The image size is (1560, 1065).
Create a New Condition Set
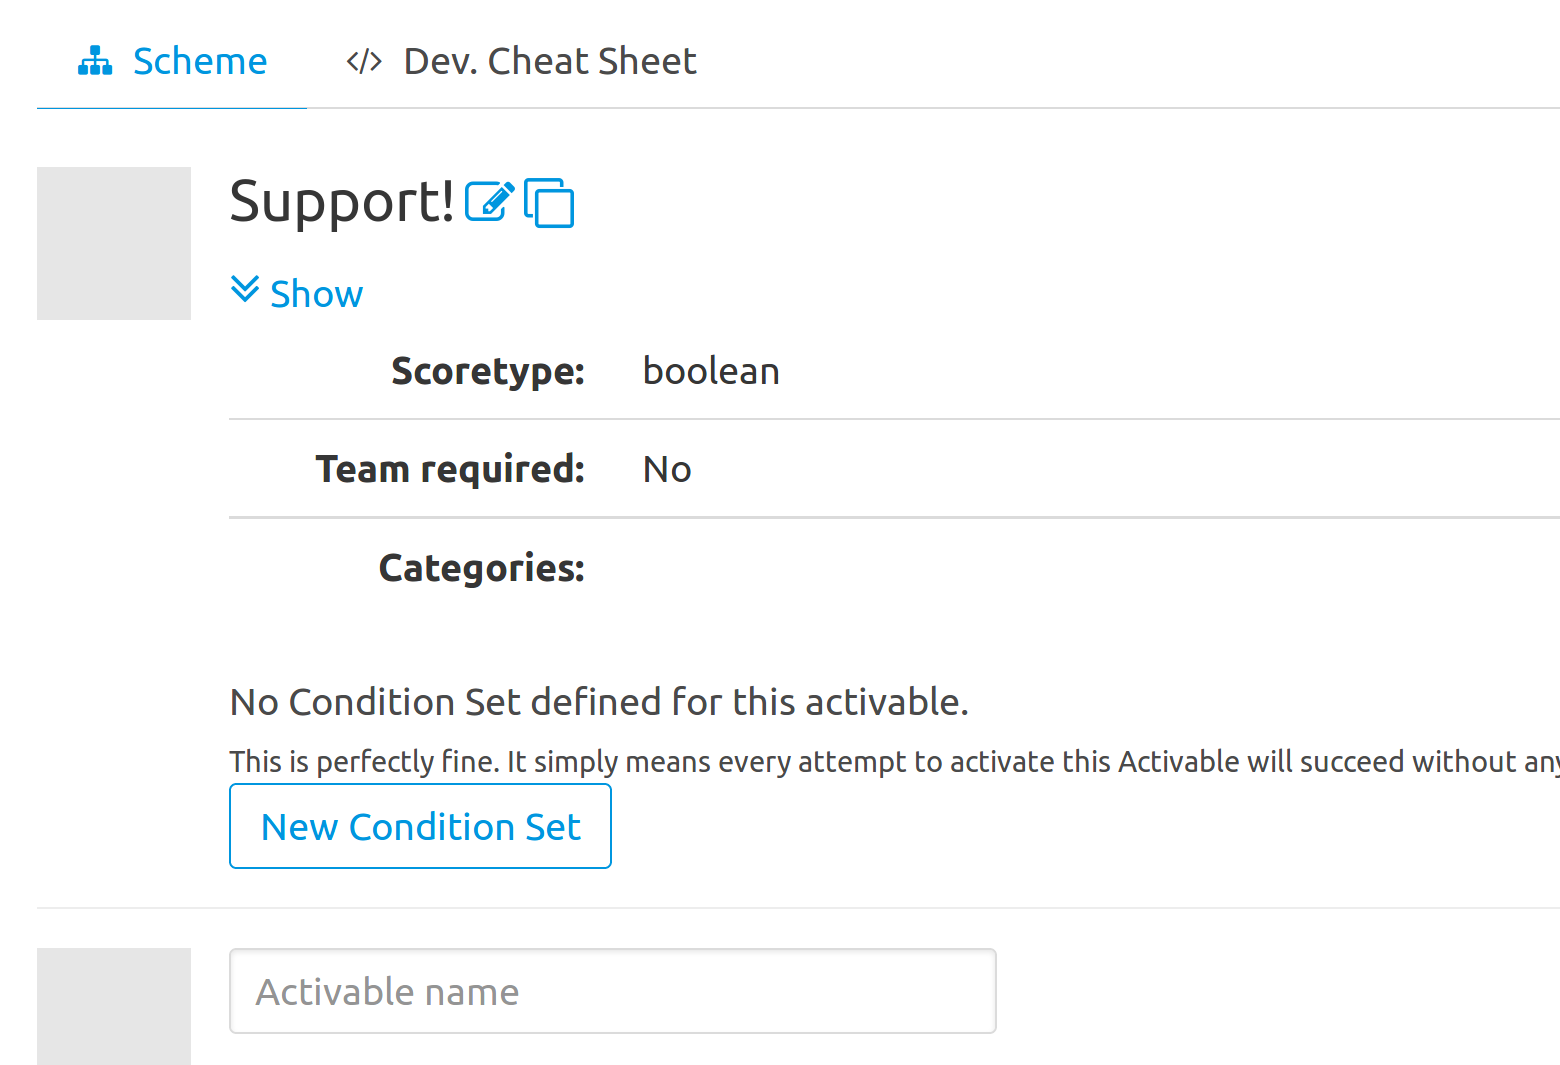click(420, 826)
